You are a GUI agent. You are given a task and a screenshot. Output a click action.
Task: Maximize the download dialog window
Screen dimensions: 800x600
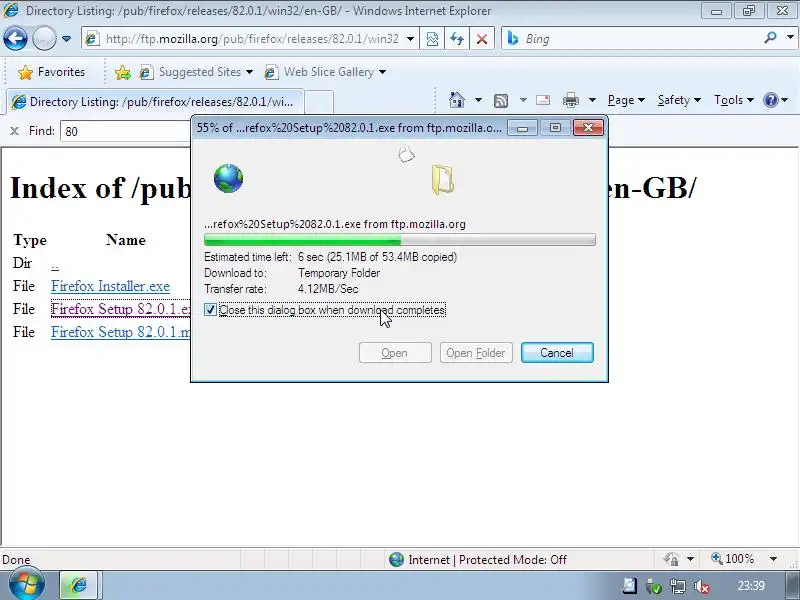[x=555, y=128]
